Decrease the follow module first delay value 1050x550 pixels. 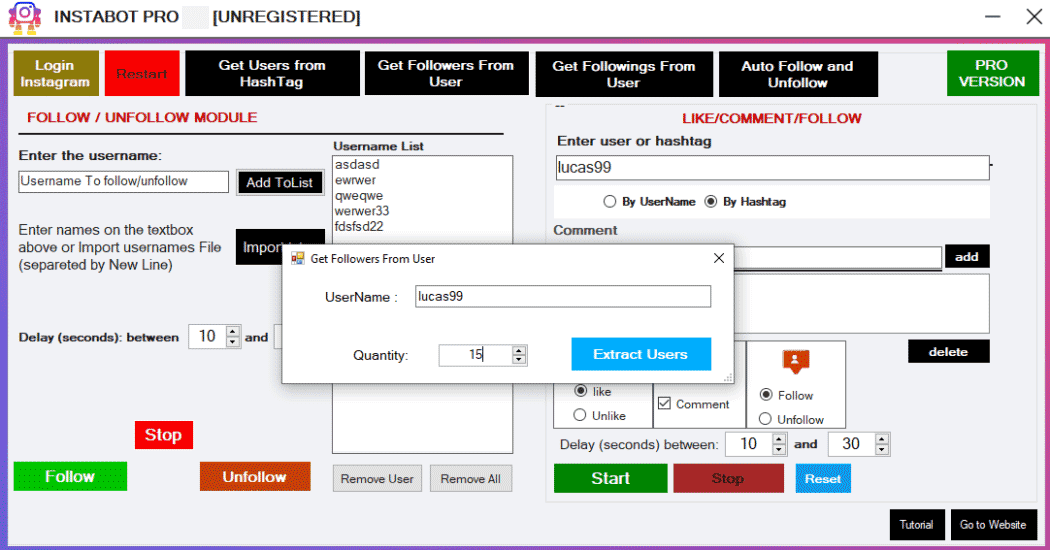[x=233, y=342]
